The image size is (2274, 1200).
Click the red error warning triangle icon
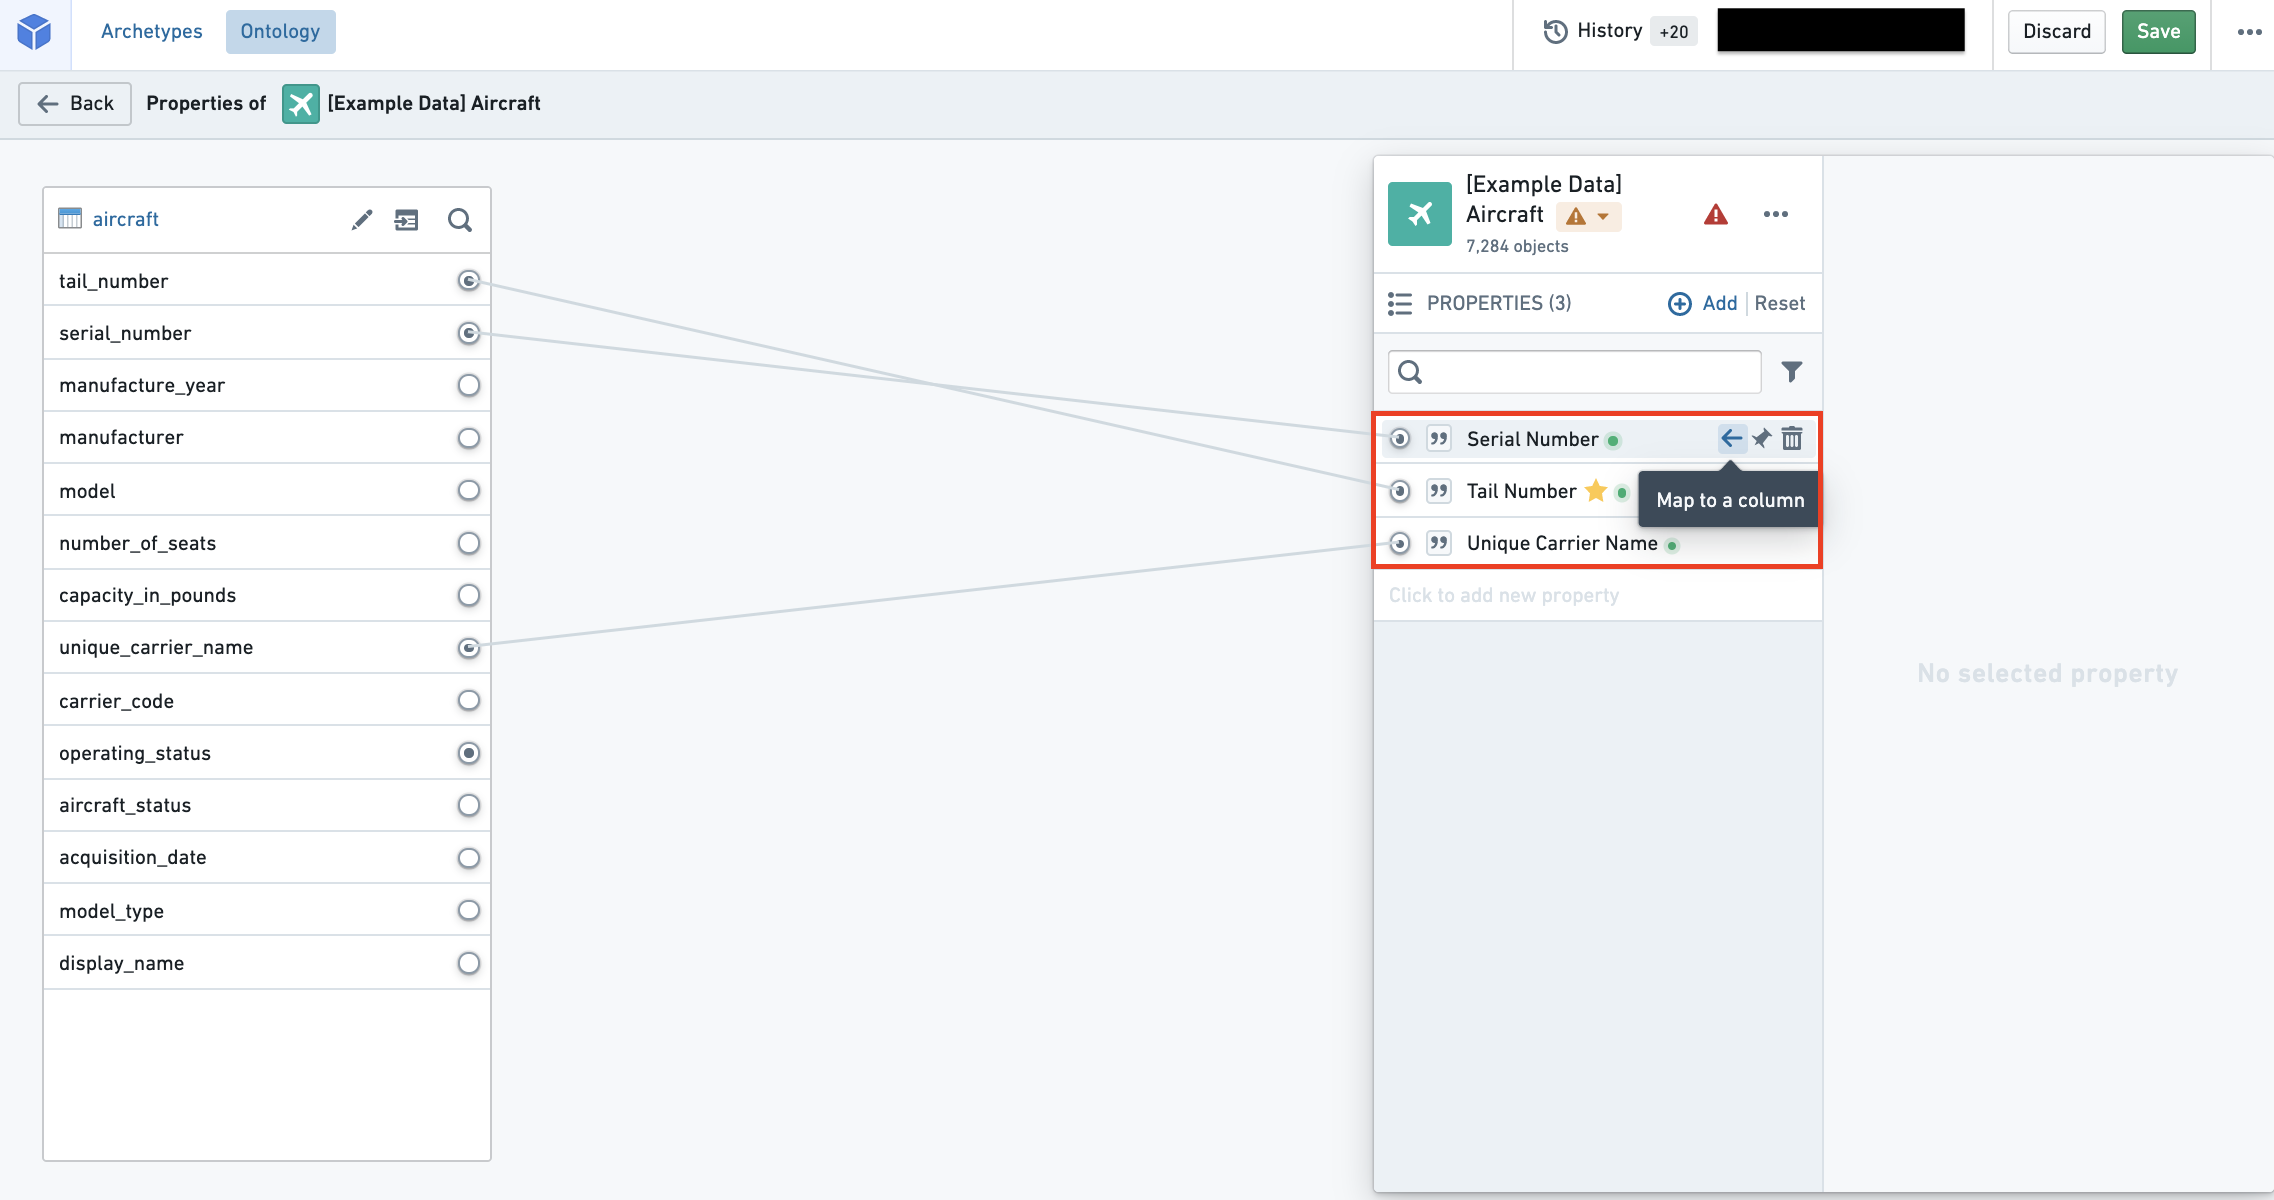(x=1716, y=215)
